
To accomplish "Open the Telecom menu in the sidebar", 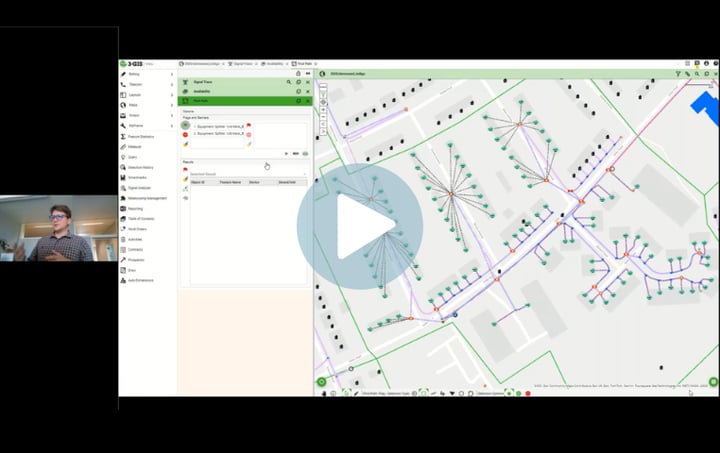I will pyautogui.click(x=135, y=84).
